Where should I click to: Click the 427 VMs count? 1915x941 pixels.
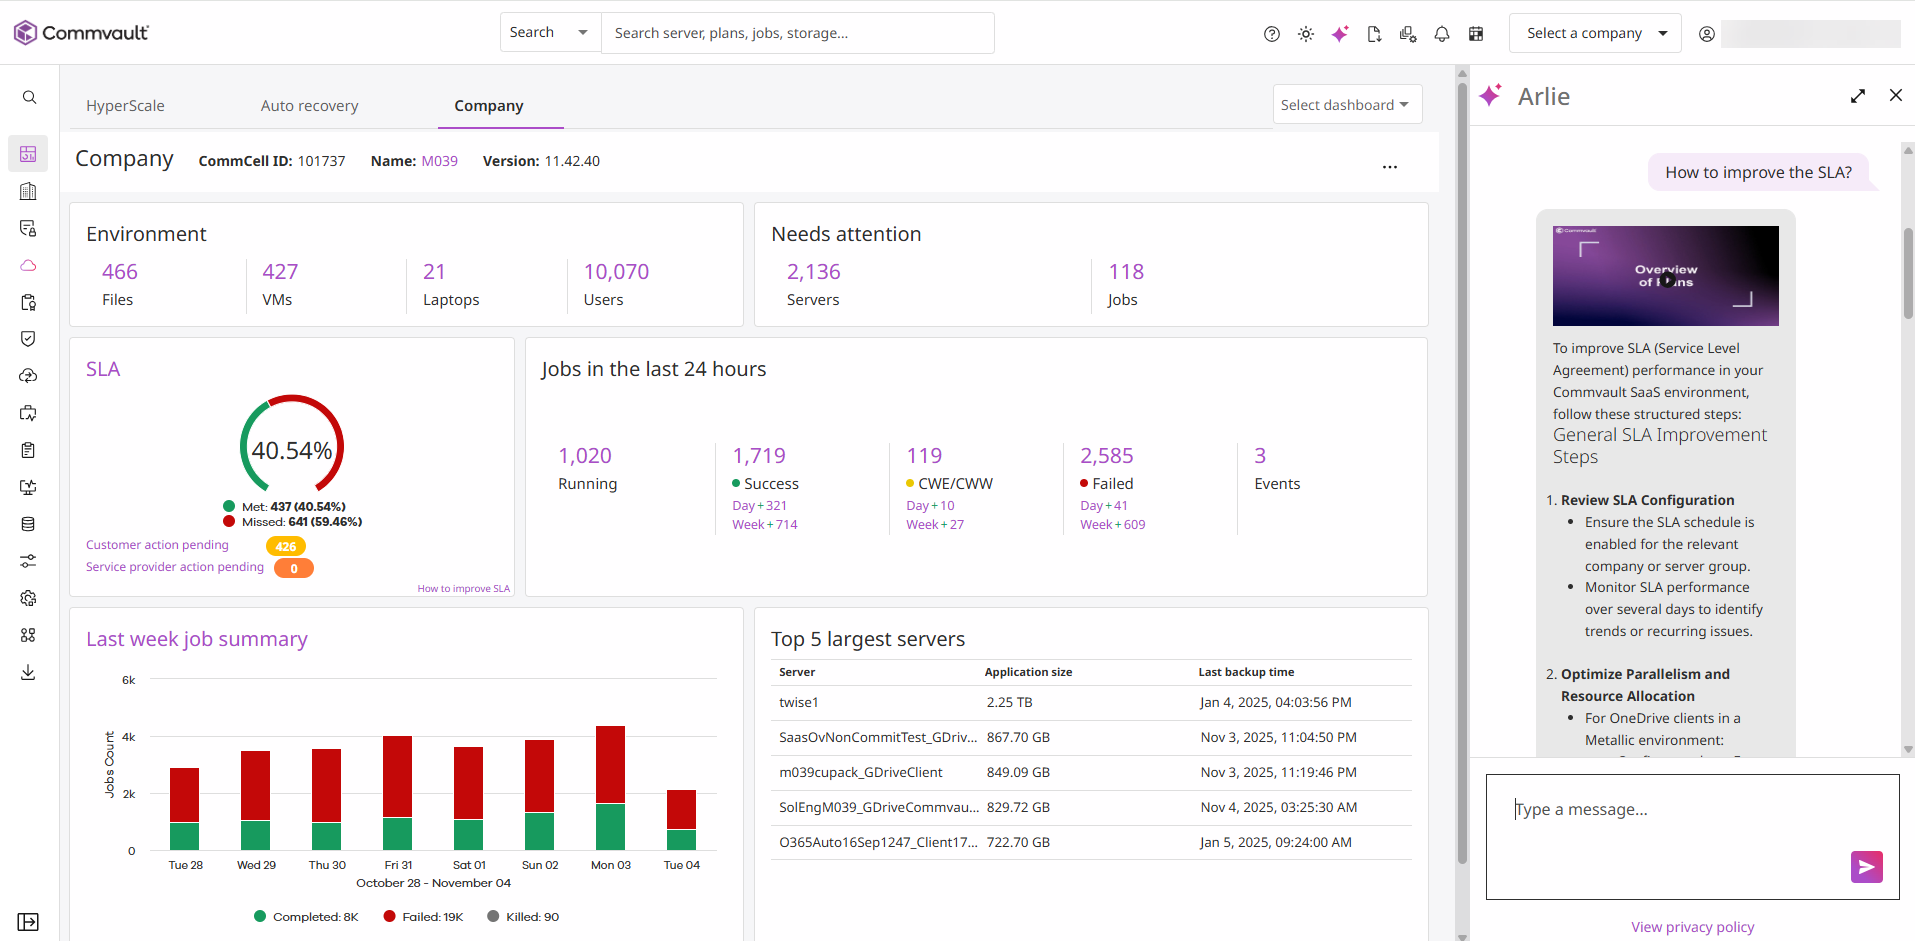(x=280, y=272)
